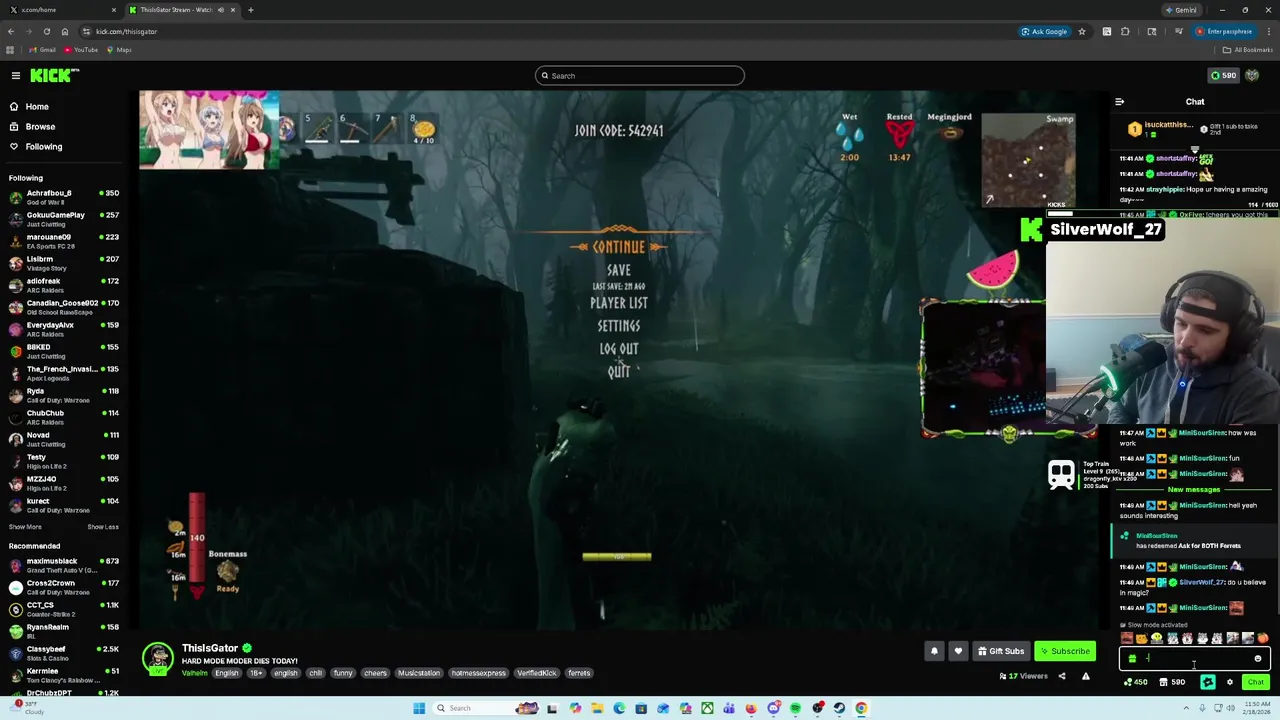Click the Ask Google button
1280x720 pixels.
[1044, 31]
